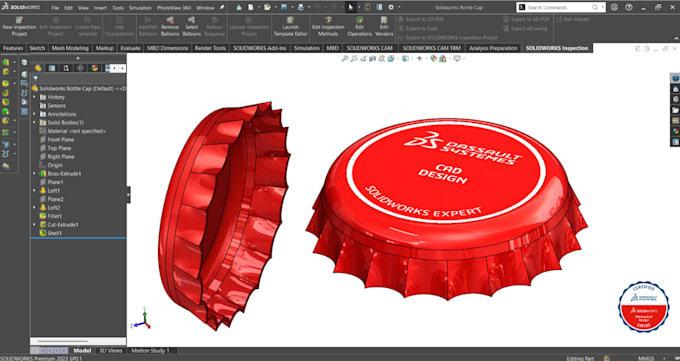680x361 pixels.
Task: Open the Appearances color wheel tab
Action: click(95, 68)
